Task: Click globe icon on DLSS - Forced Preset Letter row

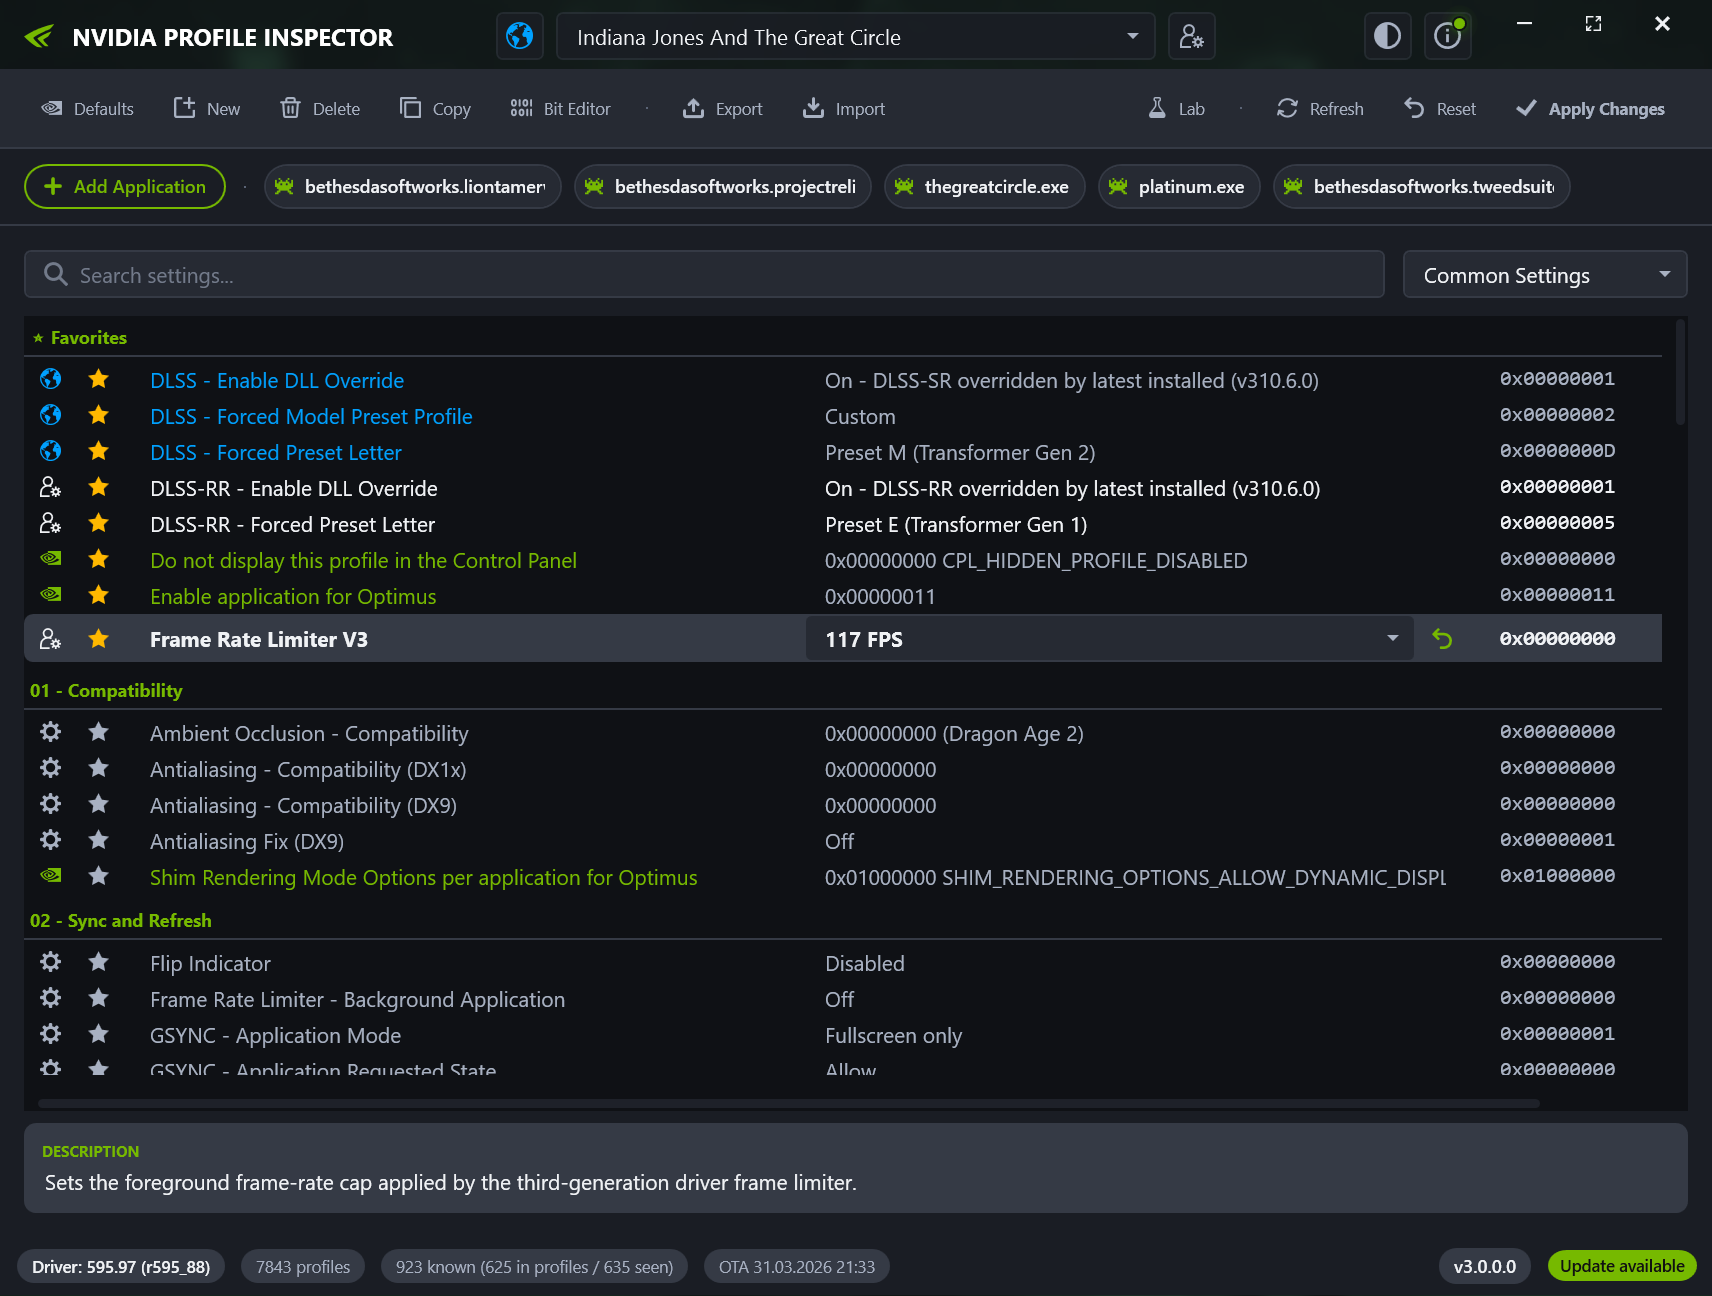Action: tap(50, 451)
